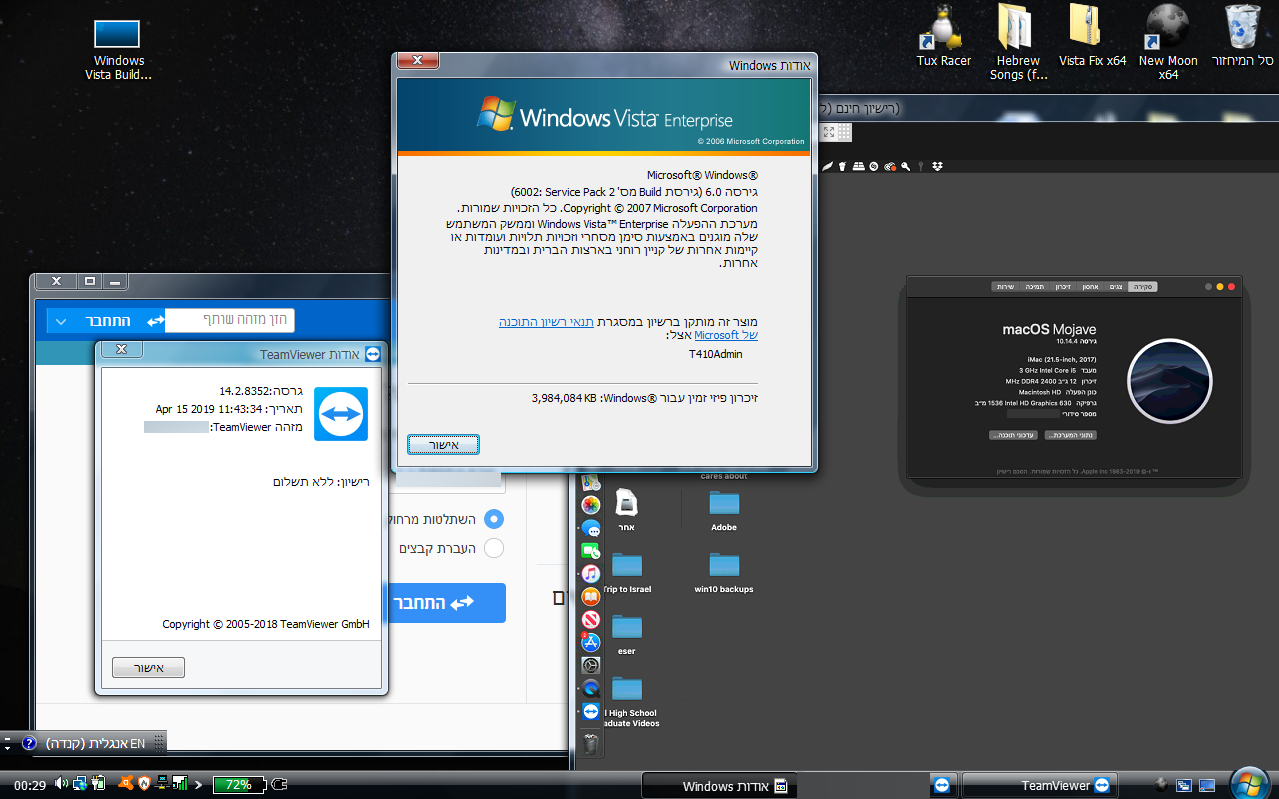This screenshot has height=799, width=1279.
Task: Click the About Windows taskbar button
Action: pos(718,785)
